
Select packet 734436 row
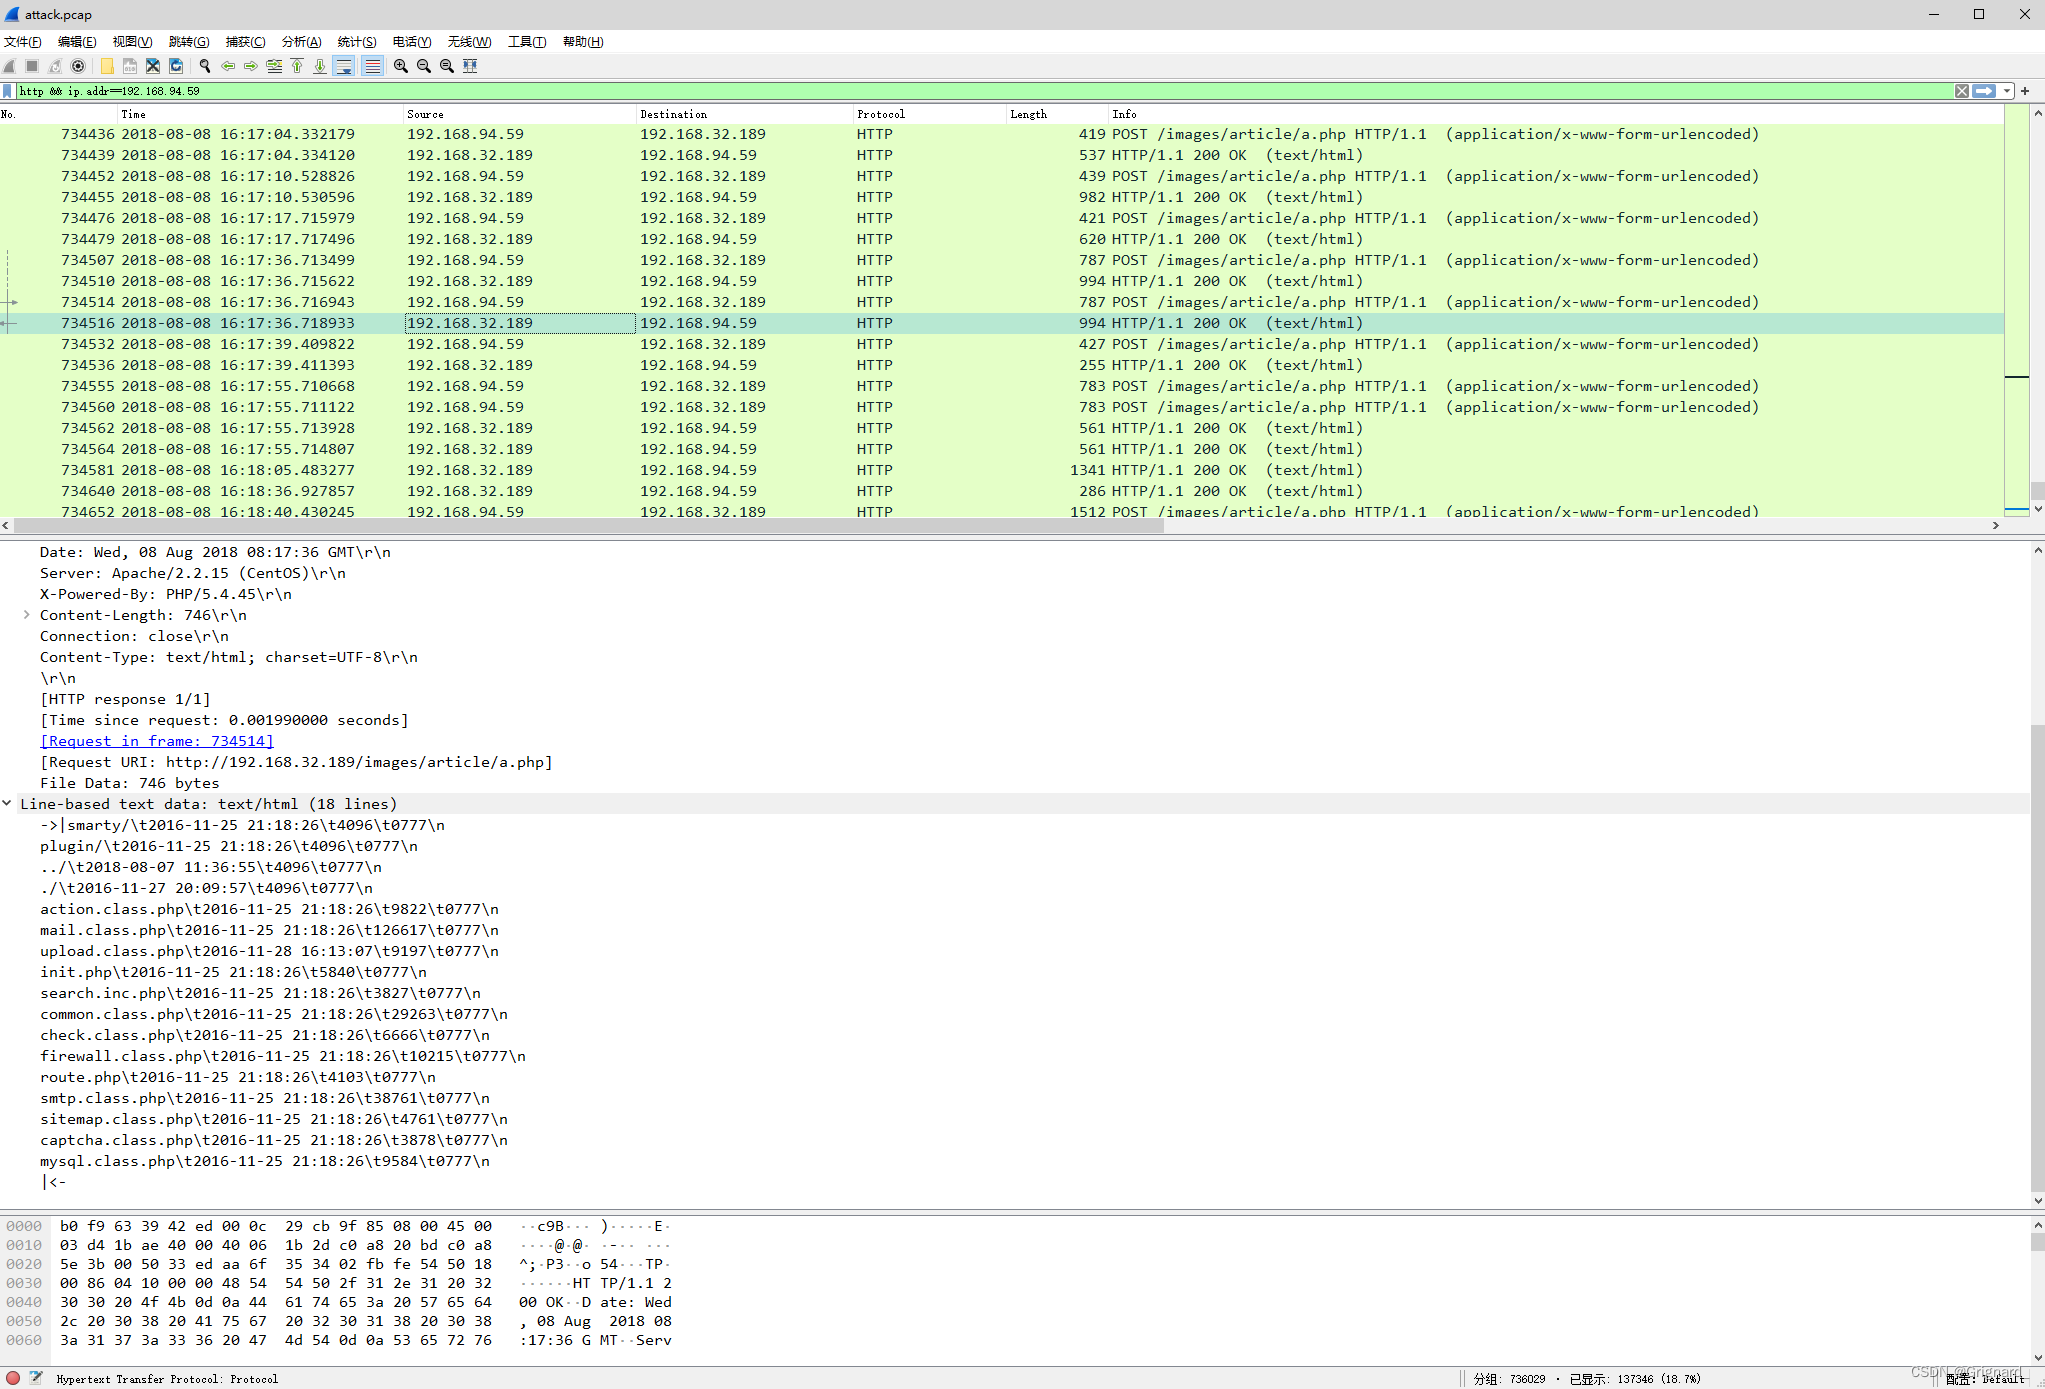pyautogui.click(x=1001, y=134)
